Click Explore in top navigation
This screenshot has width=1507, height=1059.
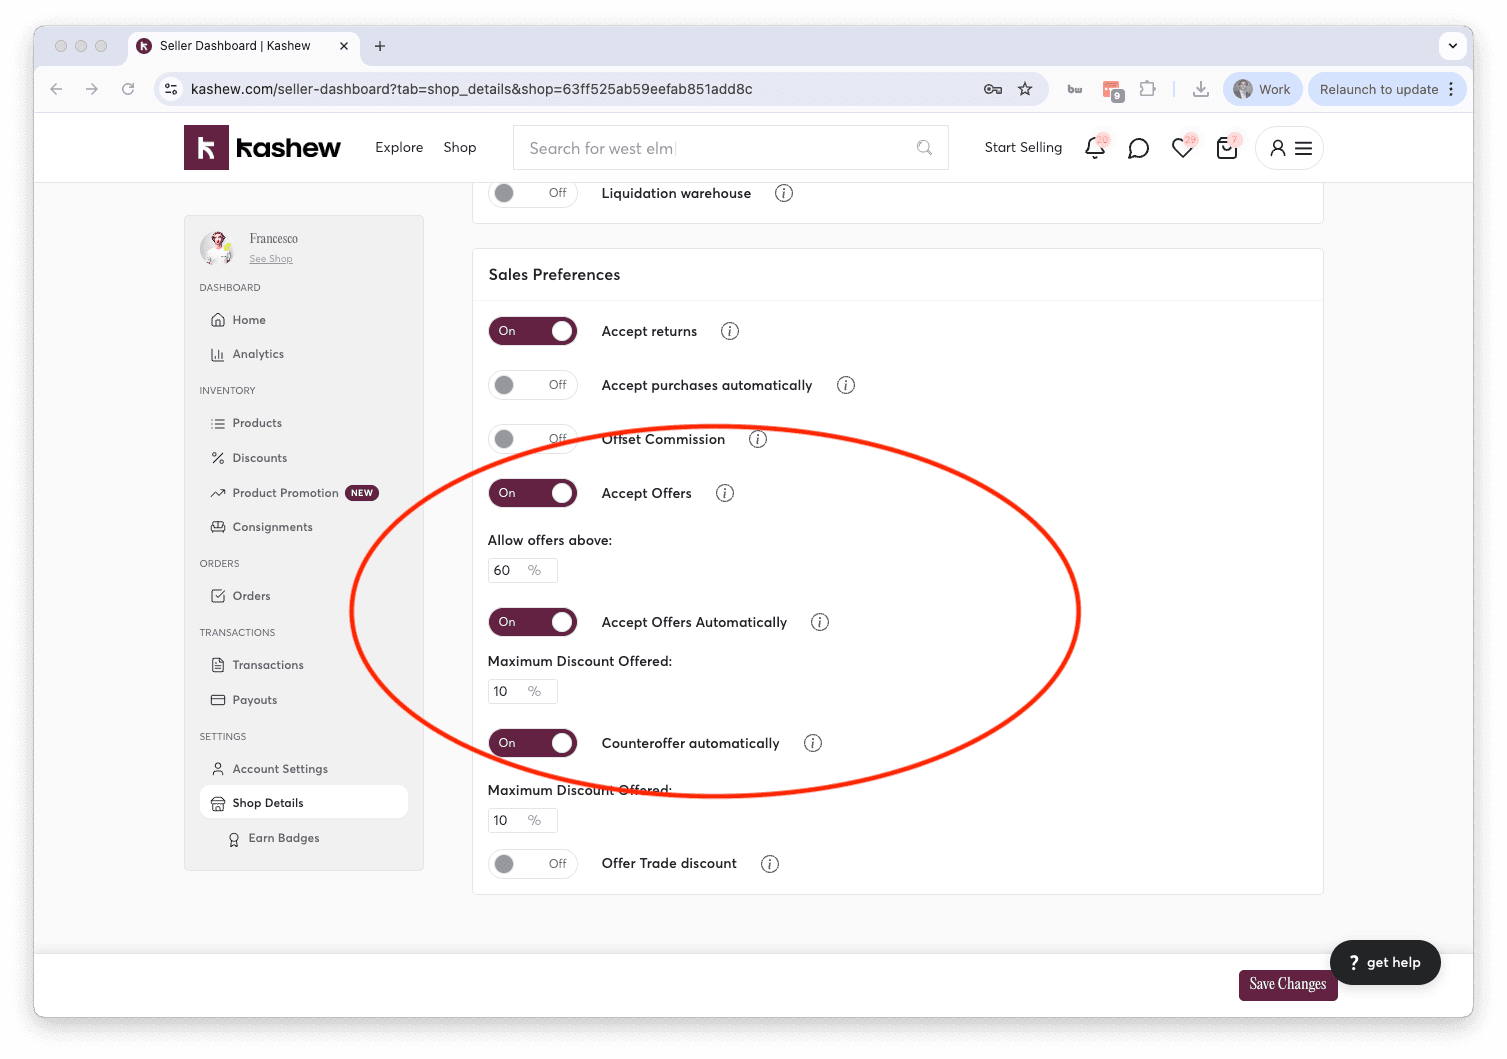399,147
